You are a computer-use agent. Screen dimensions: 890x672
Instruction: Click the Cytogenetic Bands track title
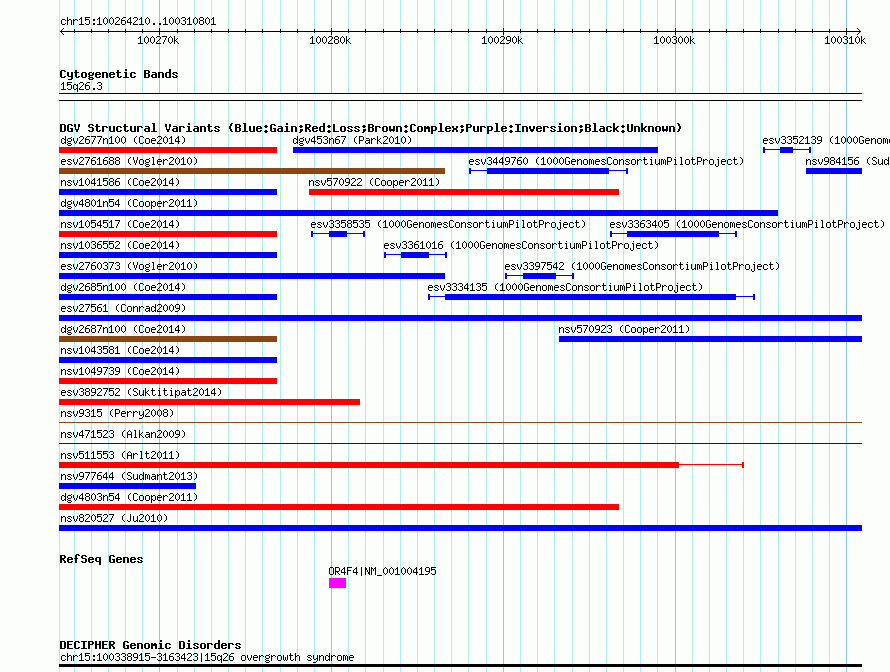pyautogui.click(x=119, y=74)
